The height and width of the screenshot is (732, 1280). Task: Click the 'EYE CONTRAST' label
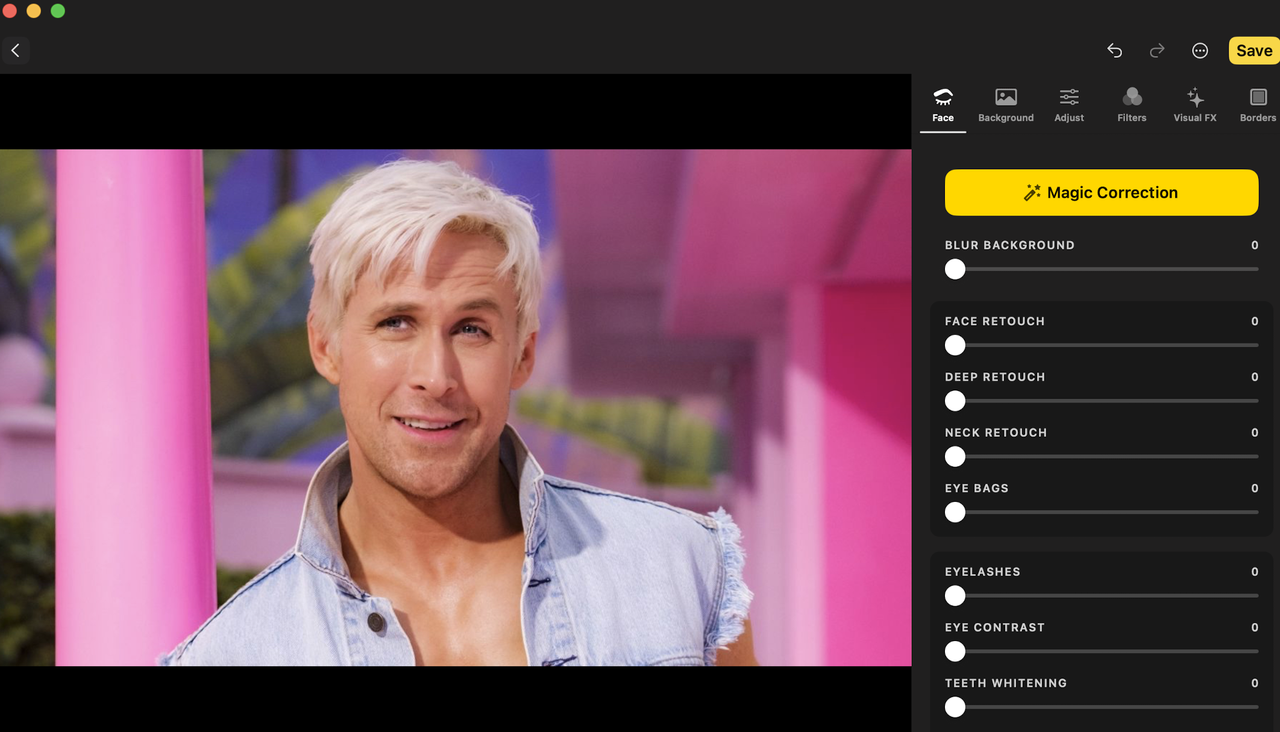coord(995,628)
